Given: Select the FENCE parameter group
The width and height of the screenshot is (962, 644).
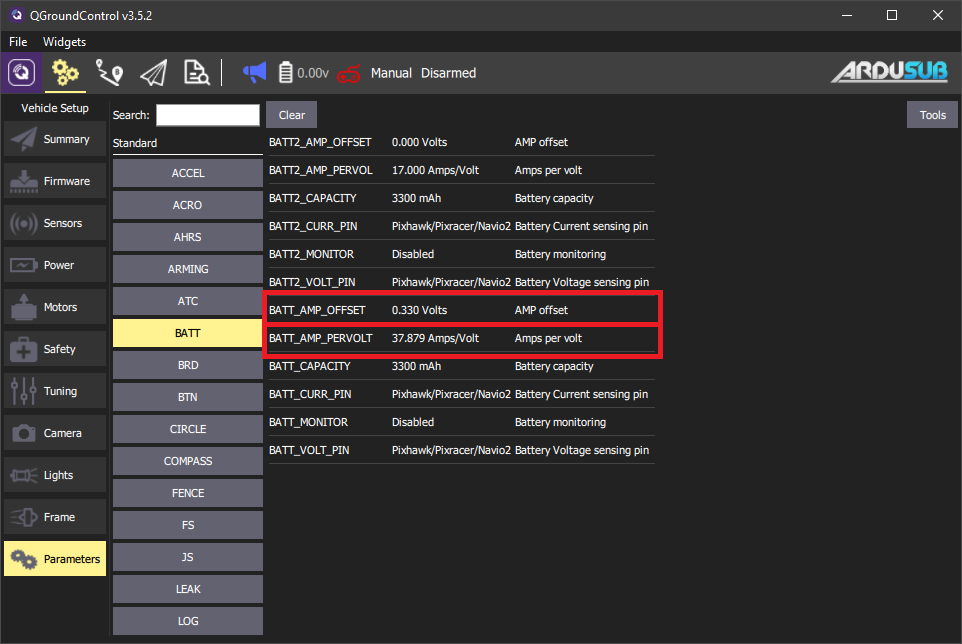Looking at the screenshot, I should point(188,493).
